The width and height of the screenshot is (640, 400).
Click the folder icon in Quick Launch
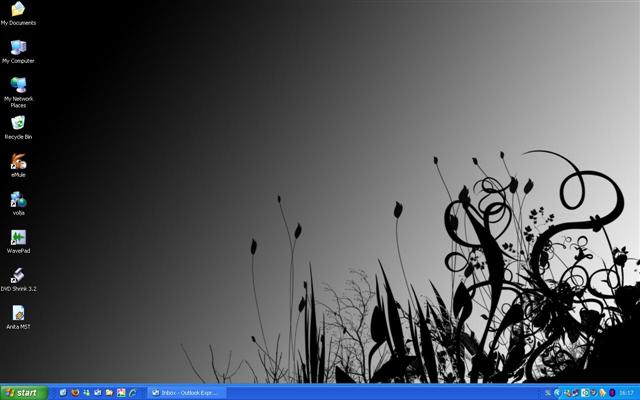(x=109, y=393)
